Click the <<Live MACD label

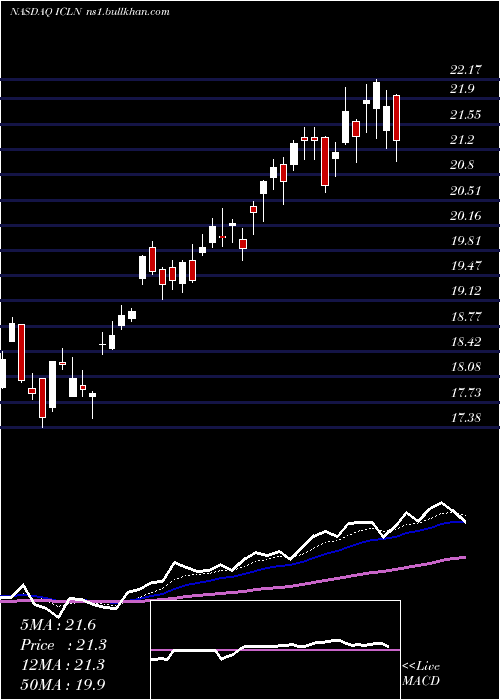421,674
